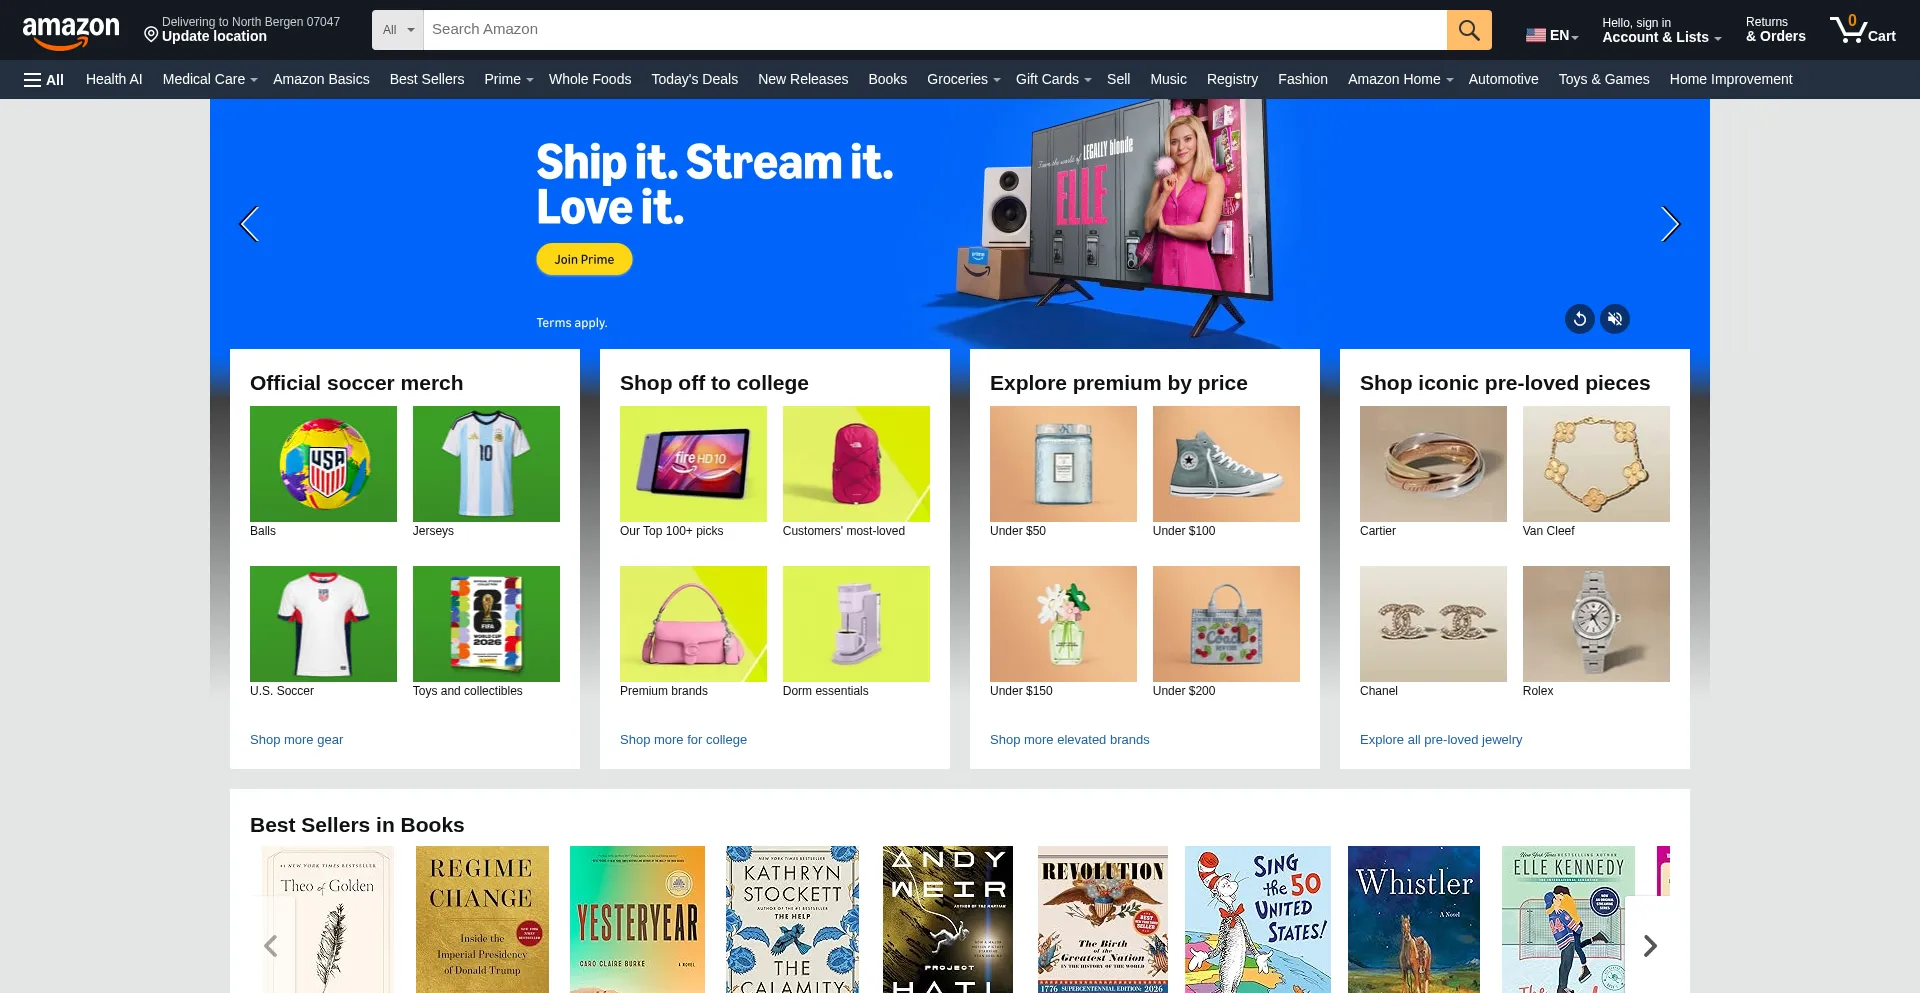The image size is (1920, 993).
Task: Open Under $50 candle thumbnail
Action: (x=1063, y=464)
